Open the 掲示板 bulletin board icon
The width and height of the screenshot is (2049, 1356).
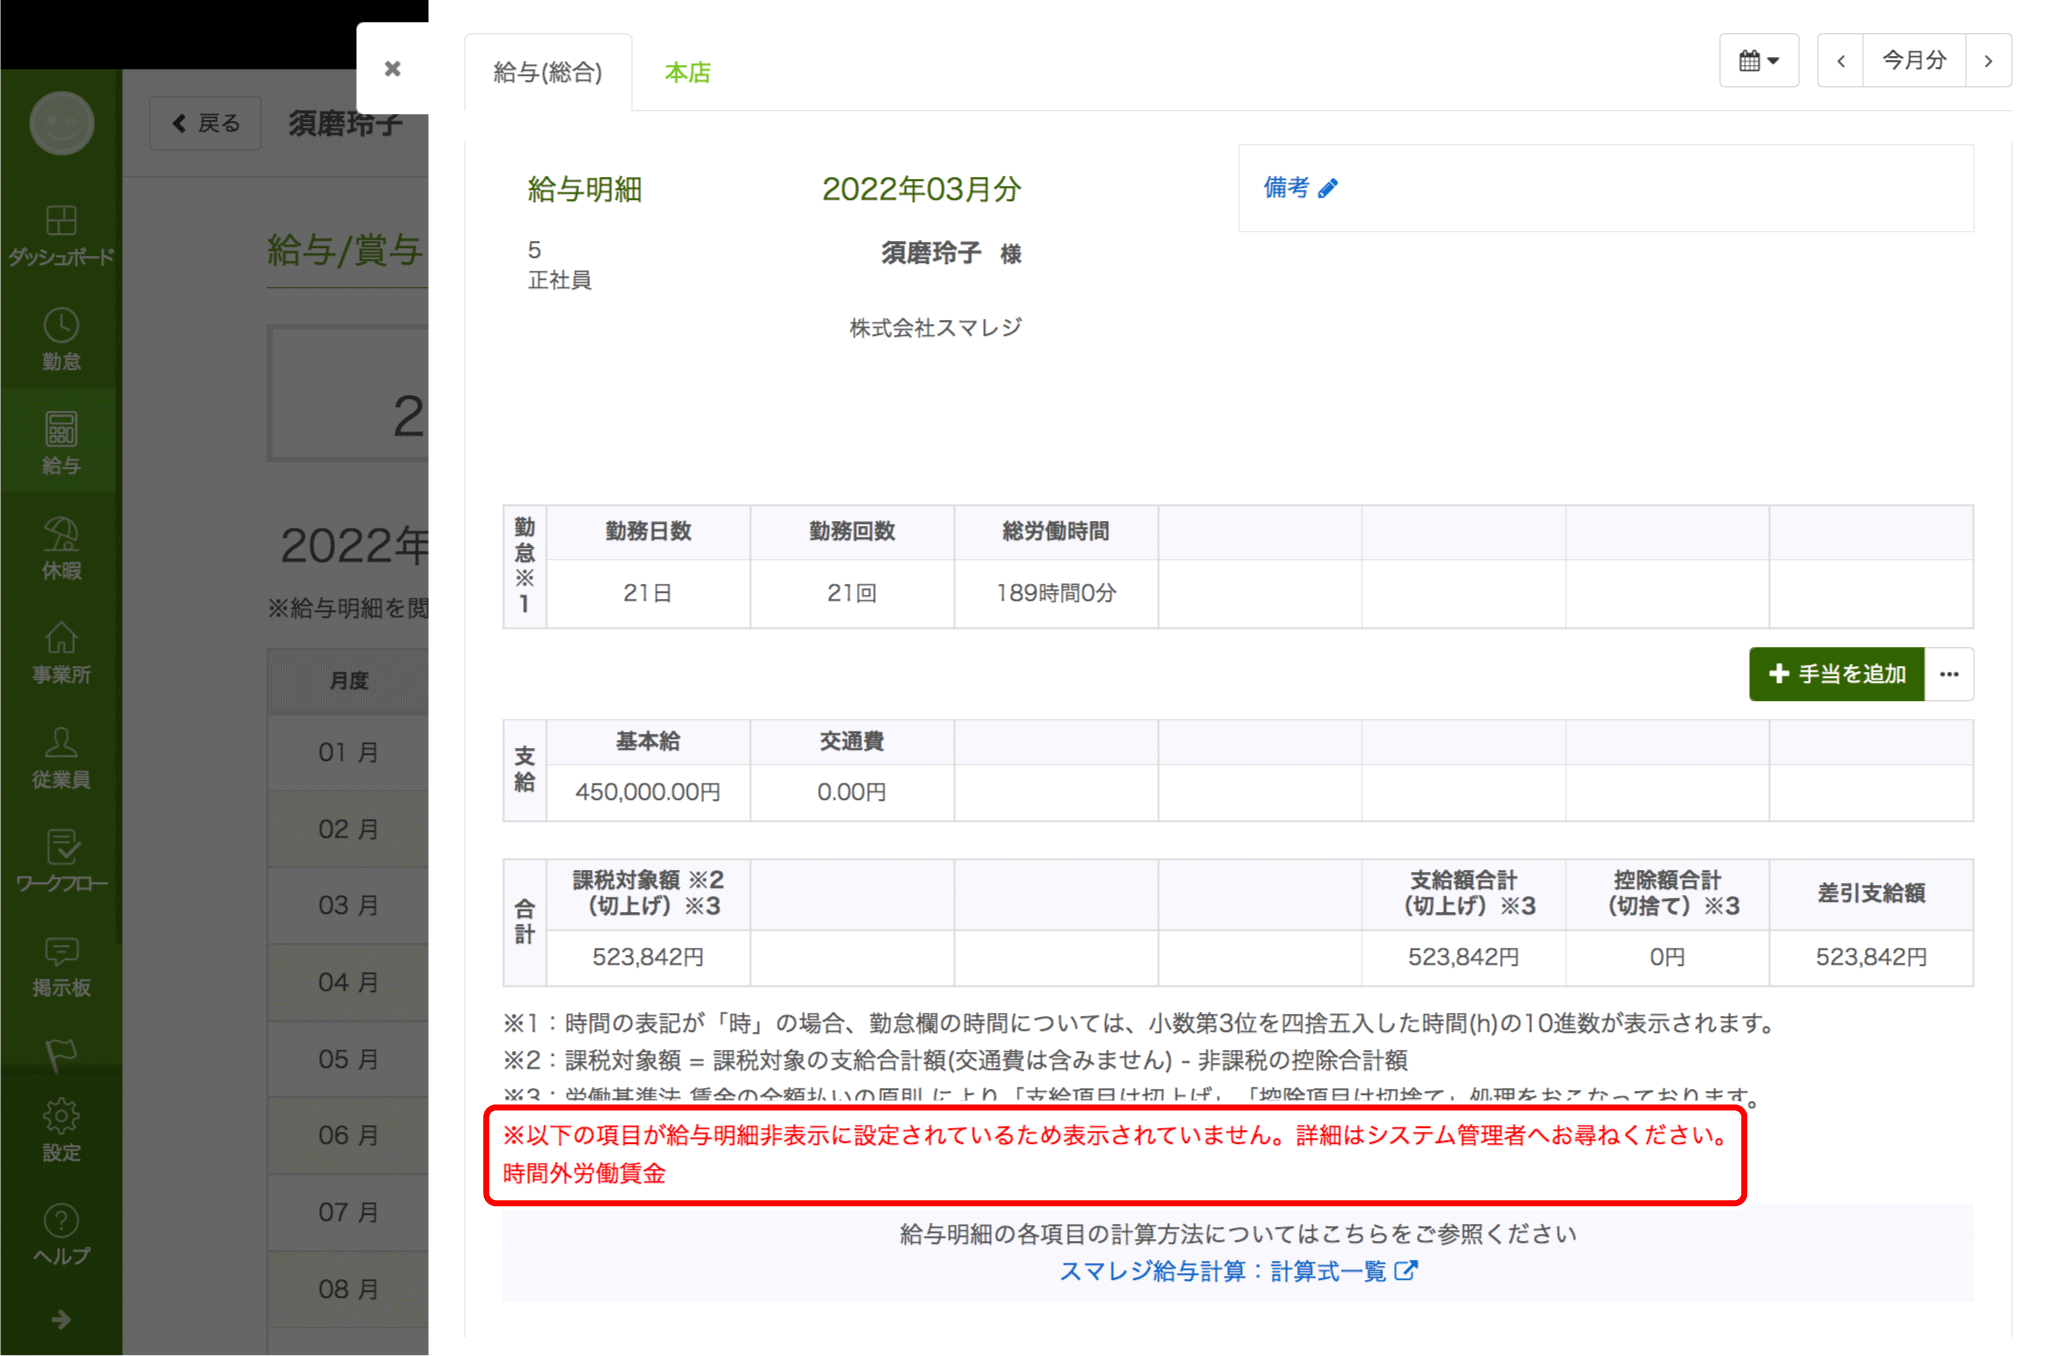pos(60,962)
